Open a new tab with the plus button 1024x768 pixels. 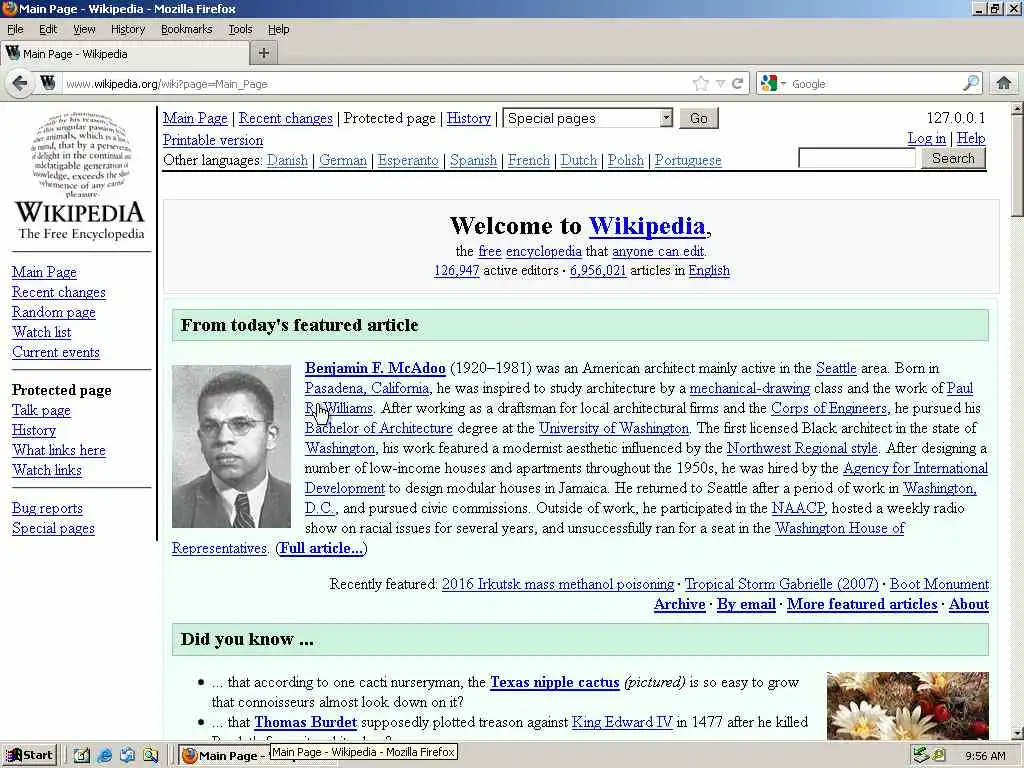click(x=264, y=54)
